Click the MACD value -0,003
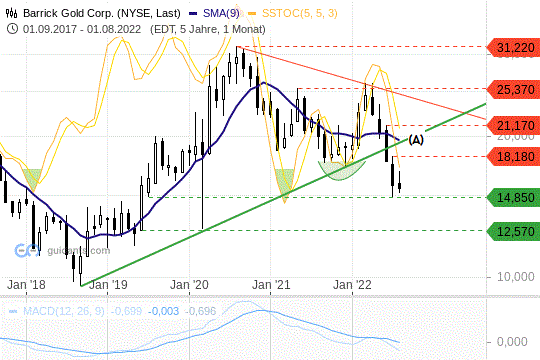The width and height of the screenshot is (540, 360). [164, 311]
